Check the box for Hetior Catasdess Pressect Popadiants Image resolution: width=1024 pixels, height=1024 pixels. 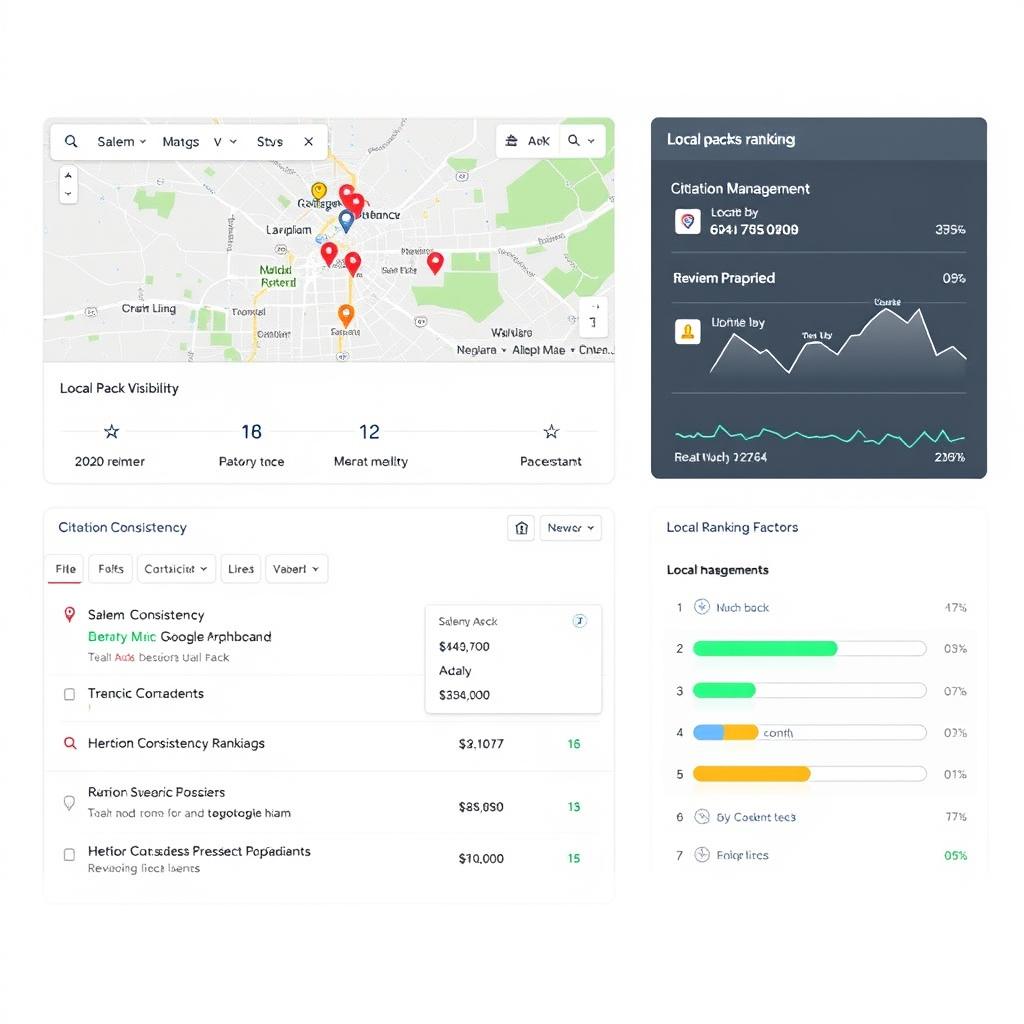(x=69, y=854)
